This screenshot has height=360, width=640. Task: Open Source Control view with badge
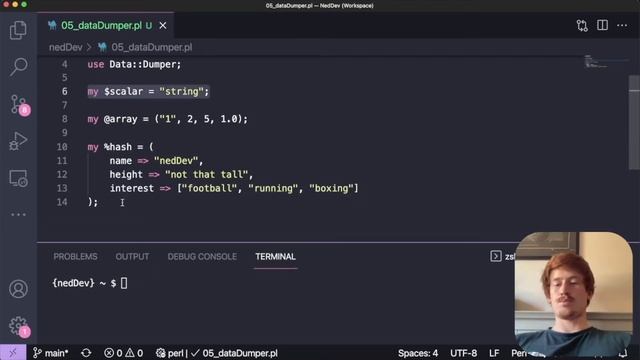pyautogui.click(x=18, y=104)
